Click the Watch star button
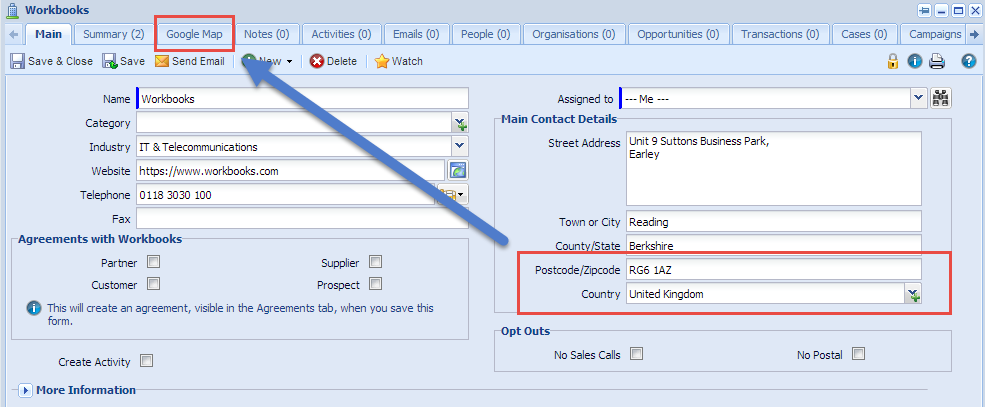Screen dimensions: 985x407 [398, 62]
